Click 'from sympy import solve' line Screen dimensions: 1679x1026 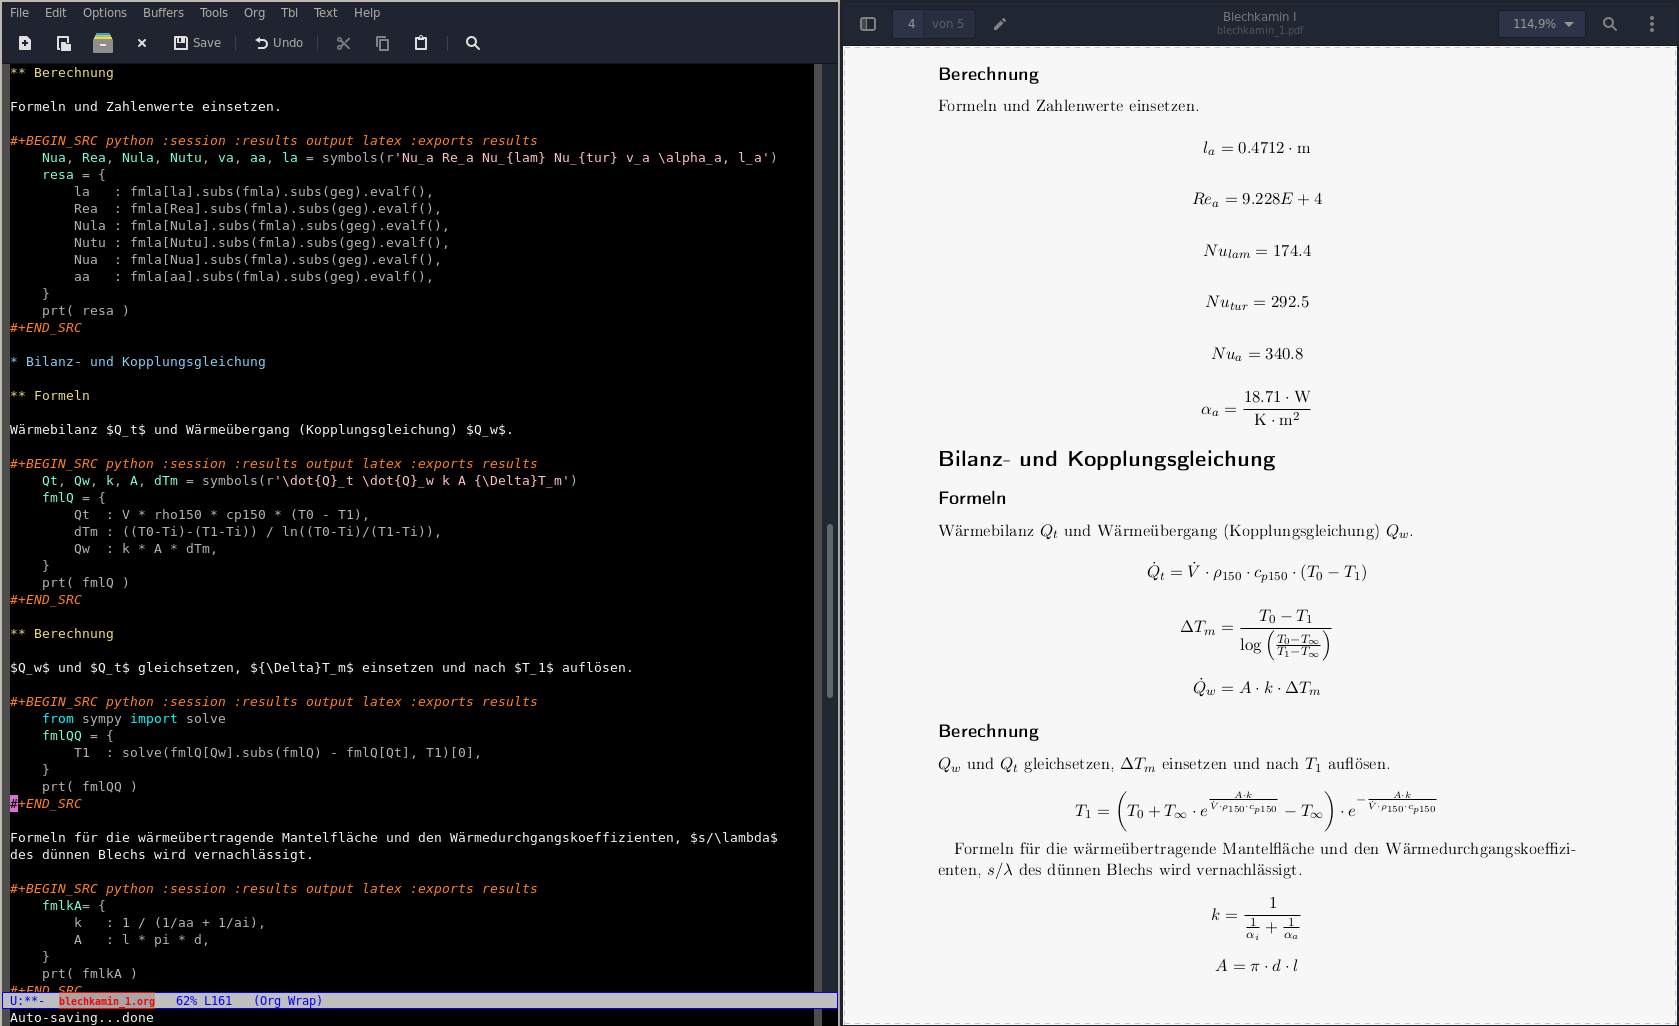point(134,719)
